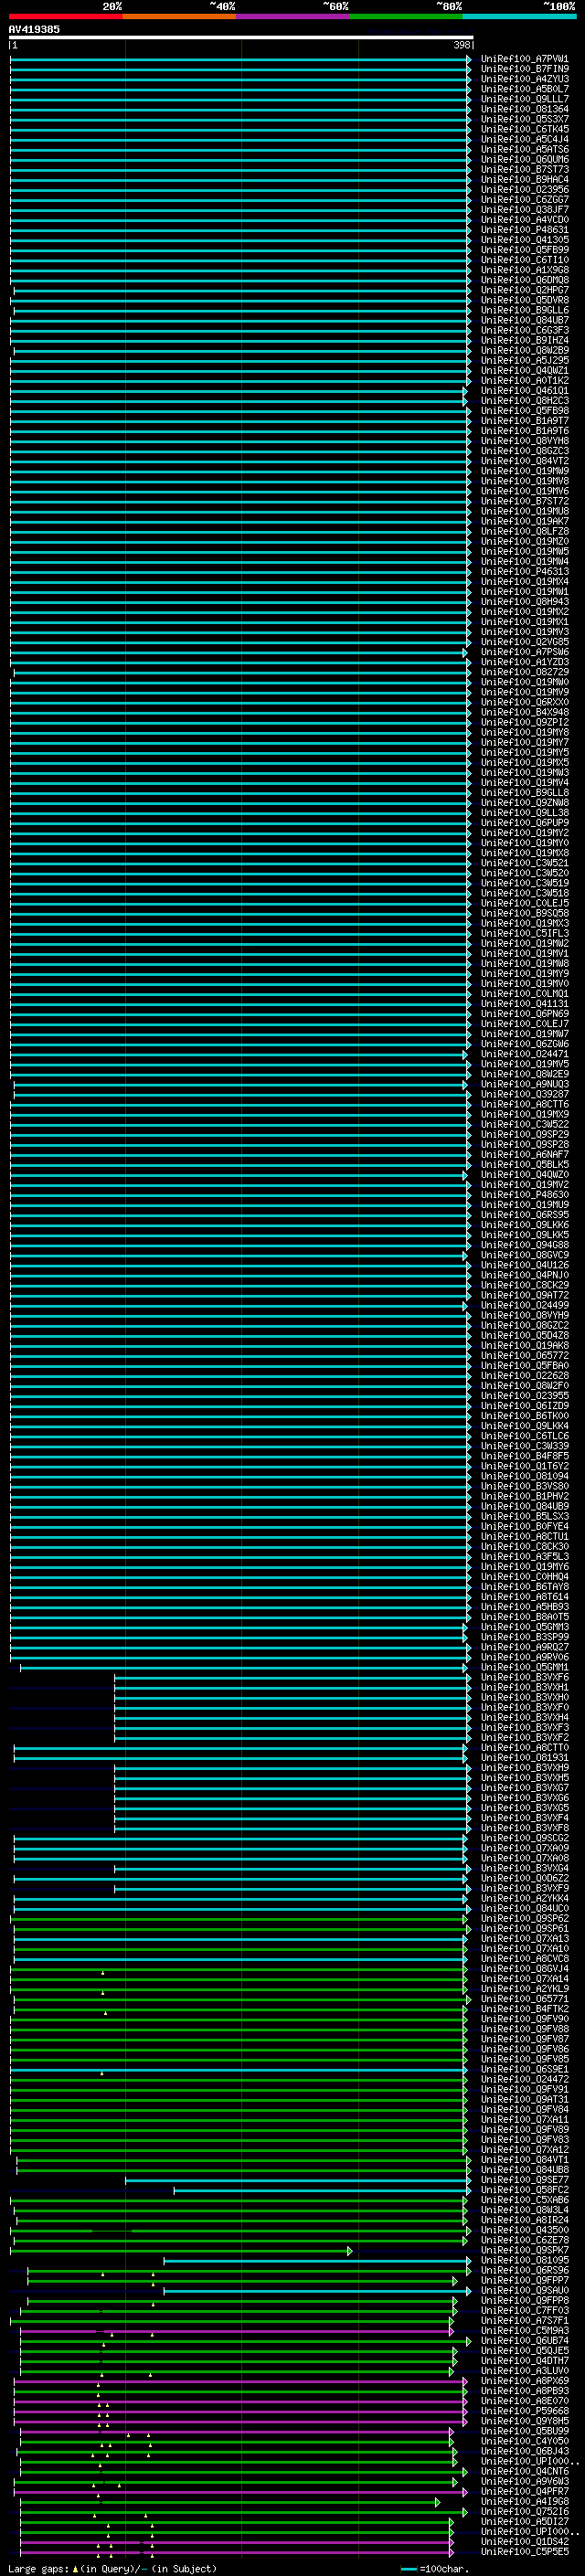Viewport: 585px width, 2576px height.
Task: Click the UniRef100_A5ATS6 label
Action: tap(524, 149)
